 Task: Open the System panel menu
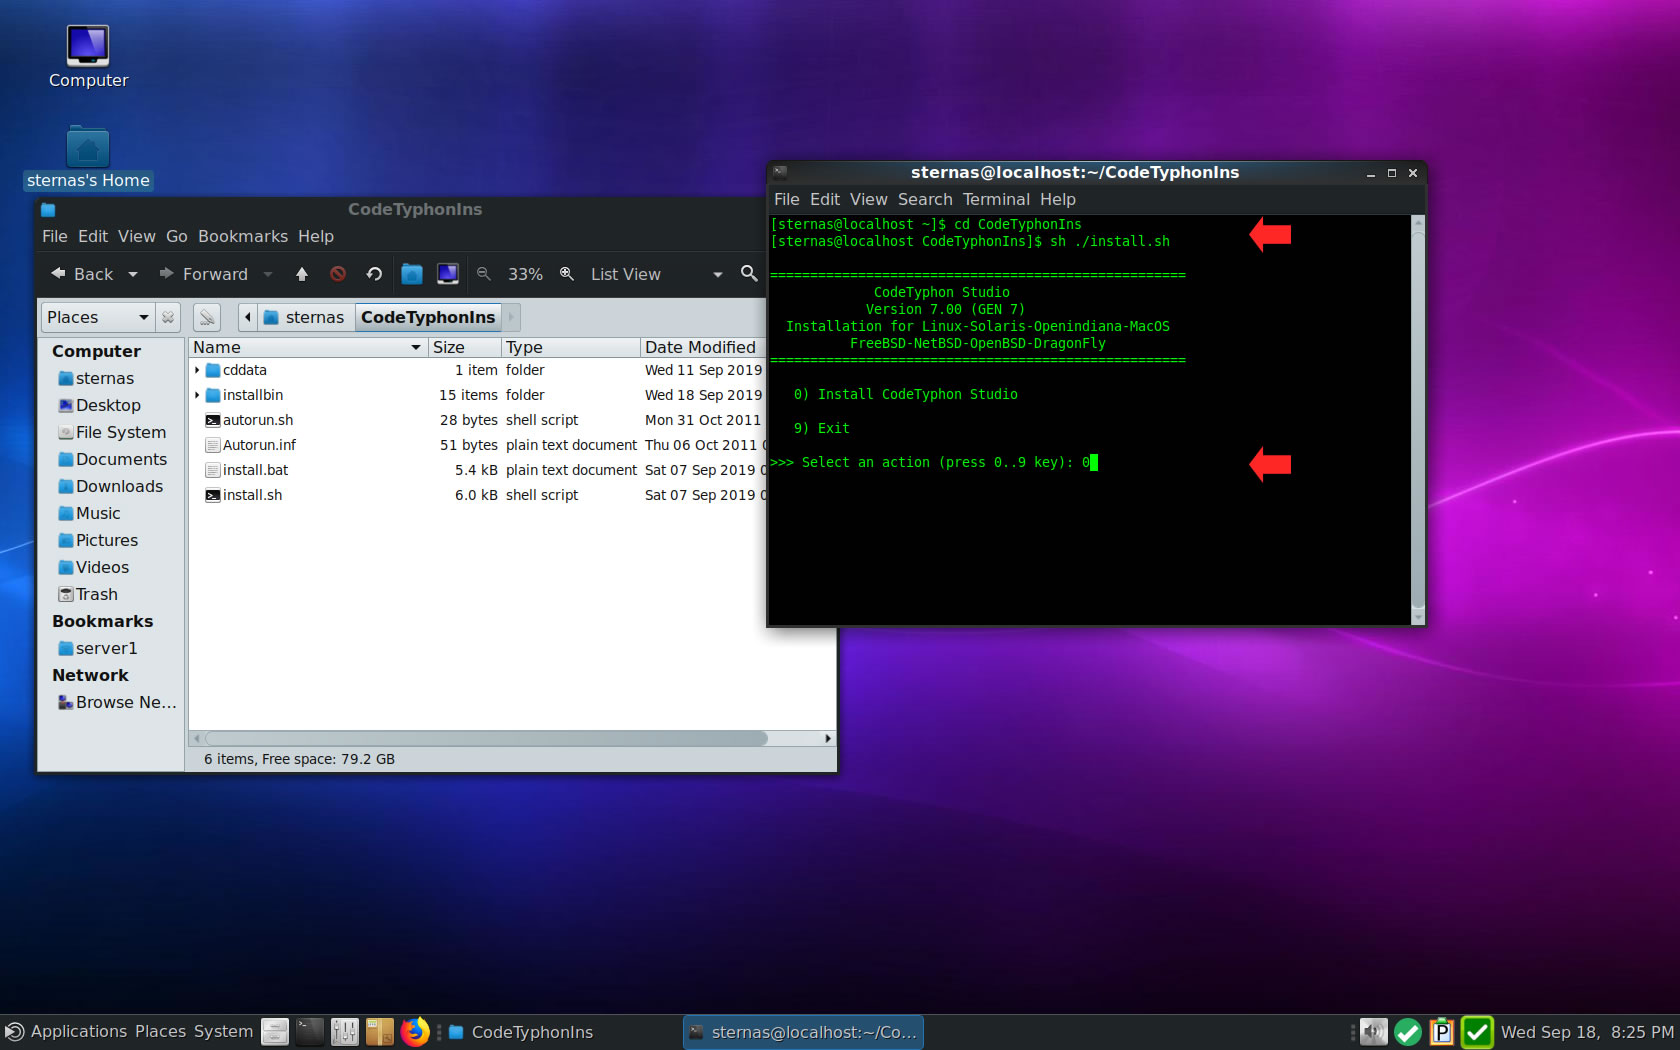[223, 1032]
